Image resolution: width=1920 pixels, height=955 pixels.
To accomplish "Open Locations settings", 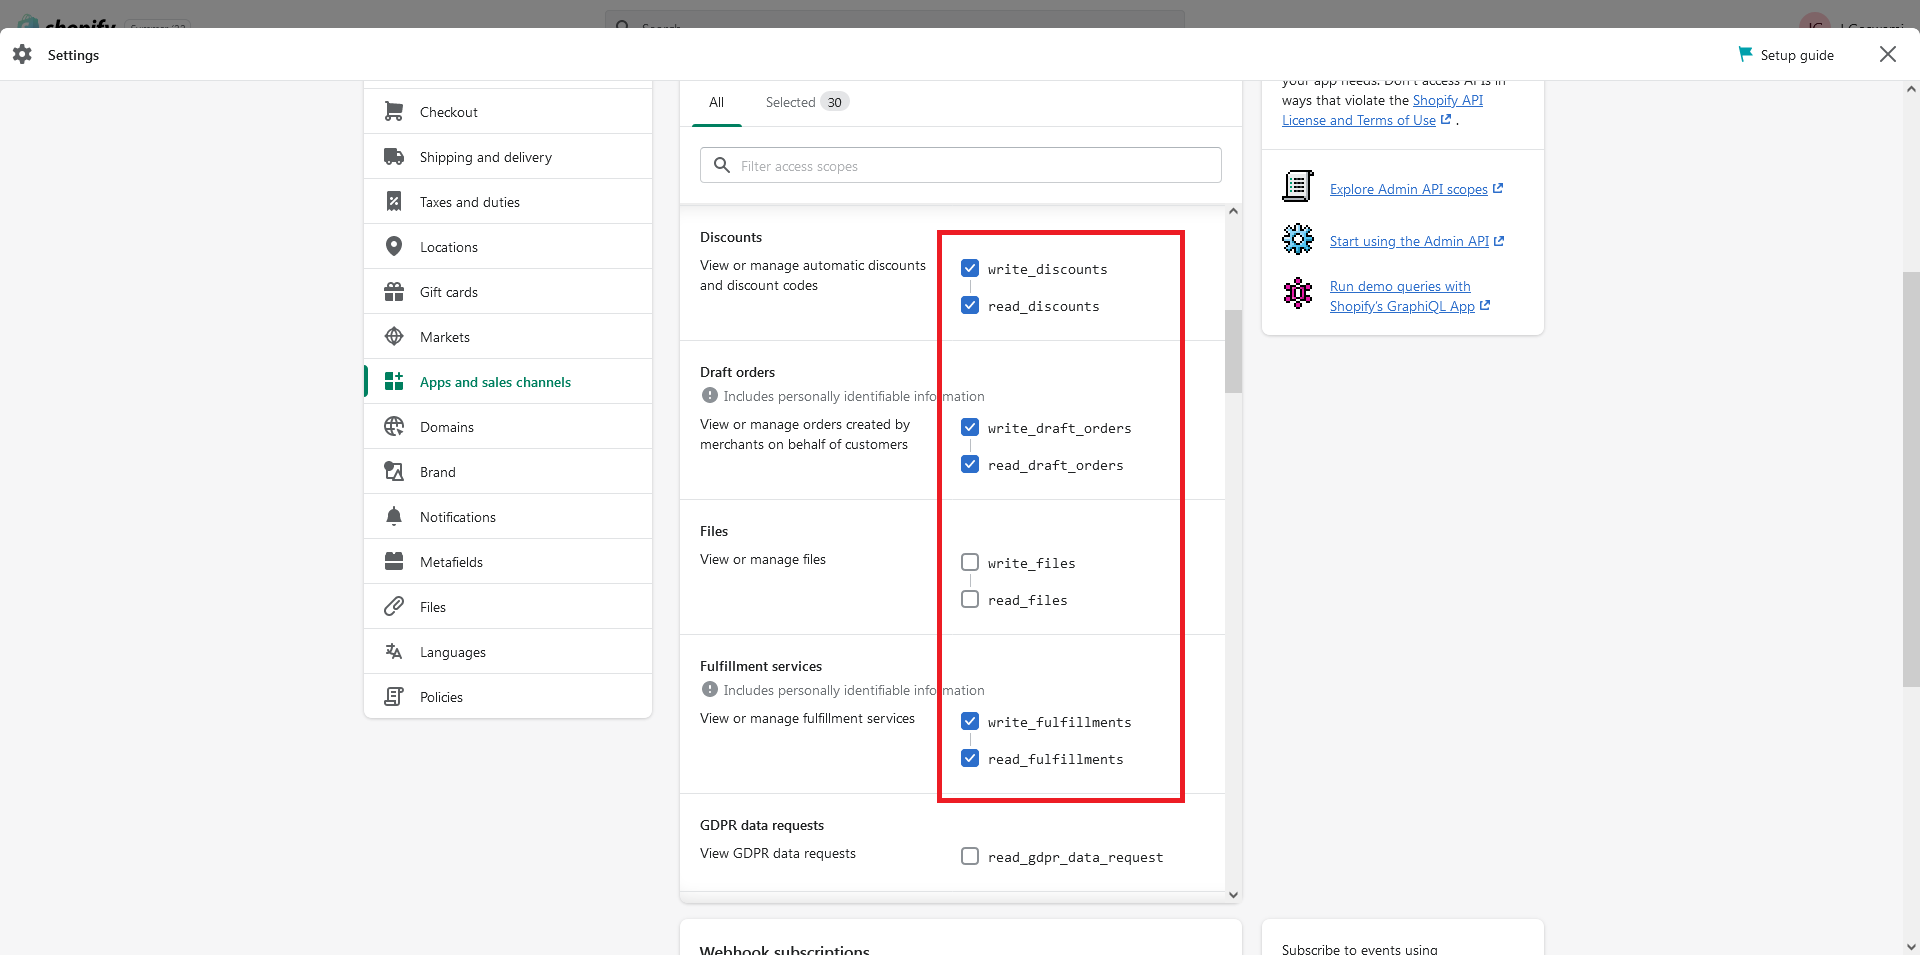I will pyautogui.click(x=508, y=247).
